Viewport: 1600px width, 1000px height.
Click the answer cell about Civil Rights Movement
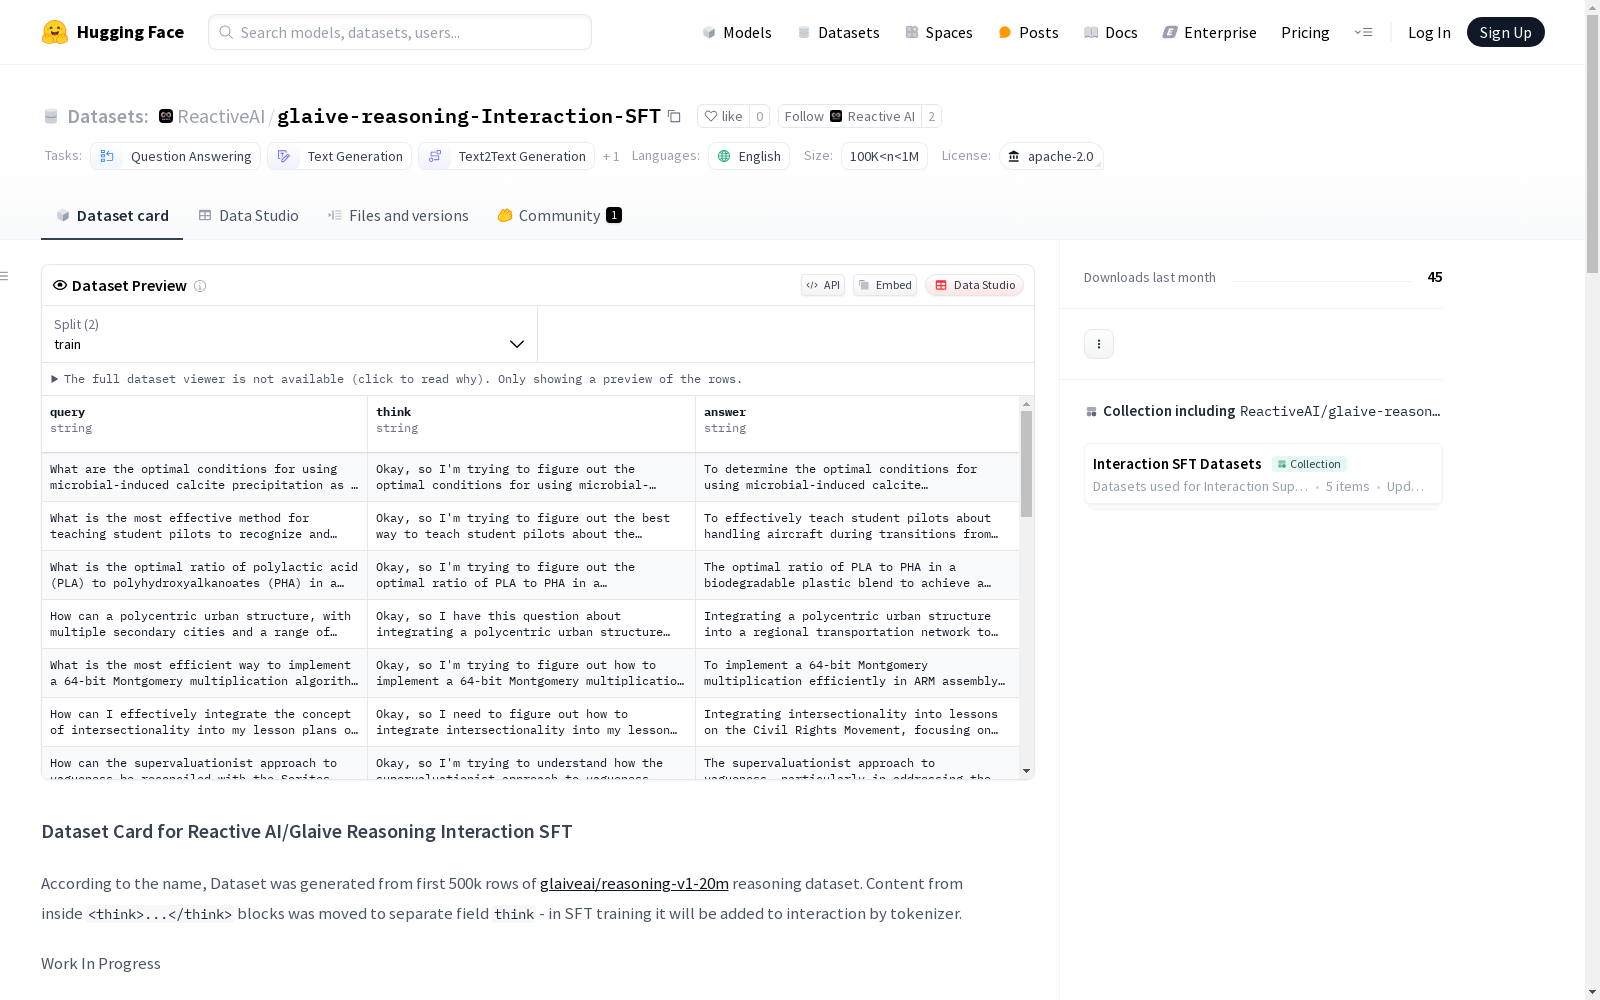[857, 722]
